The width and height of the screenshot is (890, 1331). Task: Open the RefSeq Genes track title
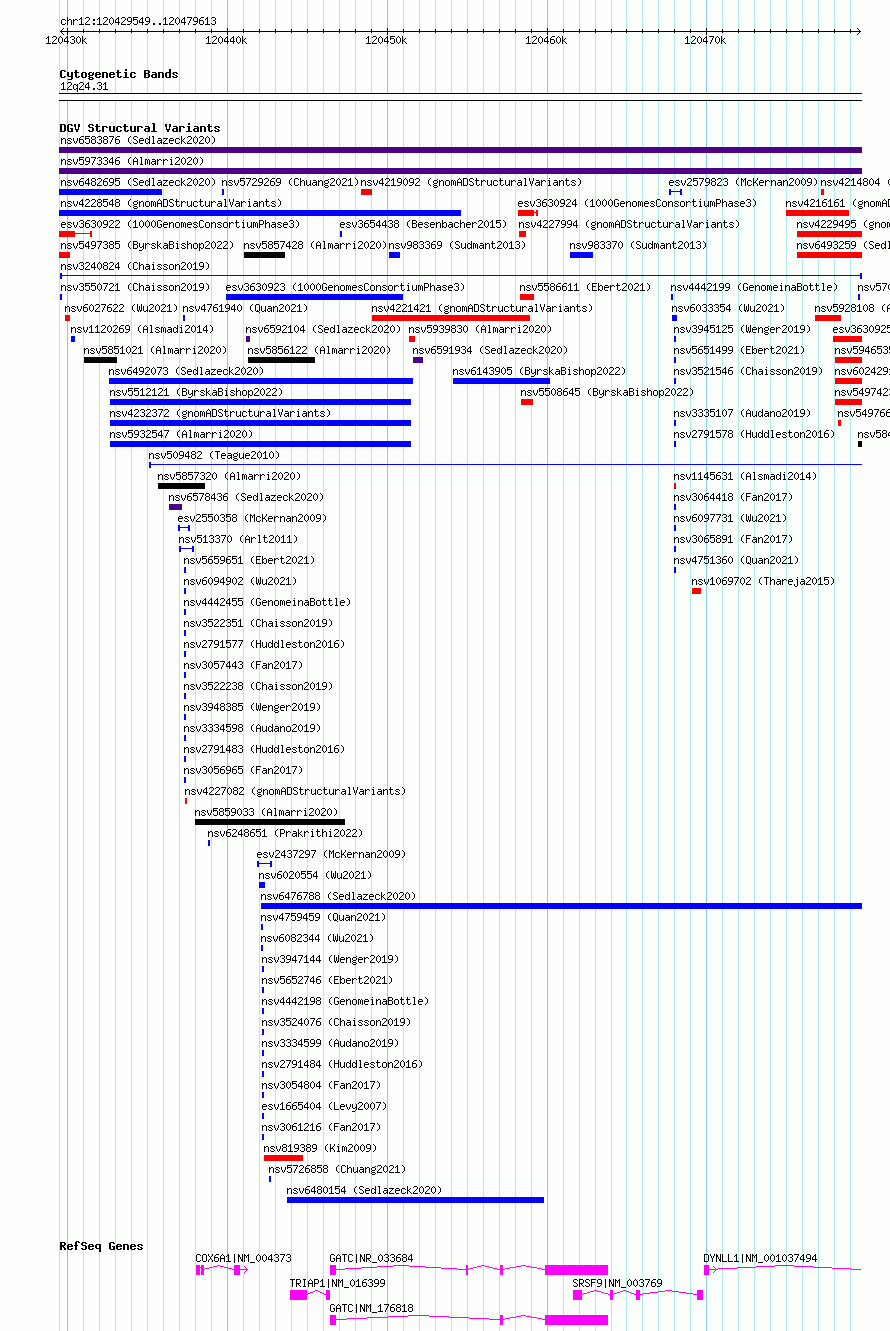[101, 1246]
